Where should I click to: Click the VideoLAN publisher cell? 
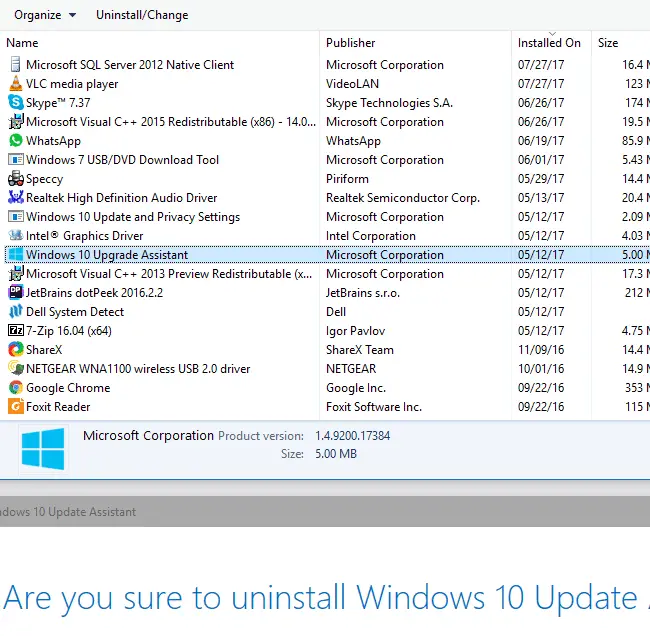[x=352, y=84]
